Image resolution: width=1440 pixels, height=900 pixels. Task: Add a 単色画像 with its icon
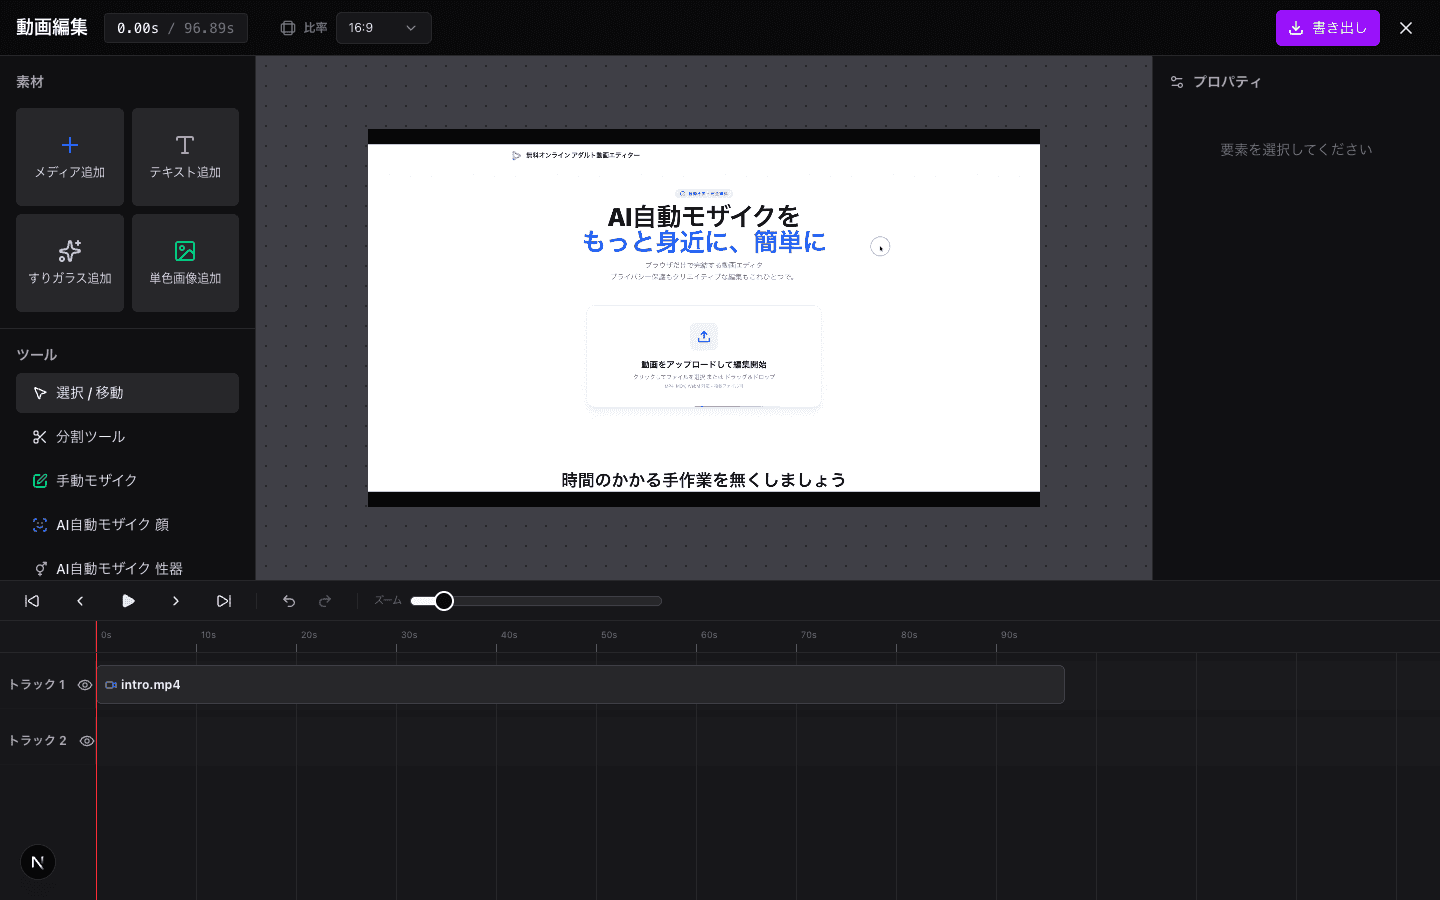185,262
